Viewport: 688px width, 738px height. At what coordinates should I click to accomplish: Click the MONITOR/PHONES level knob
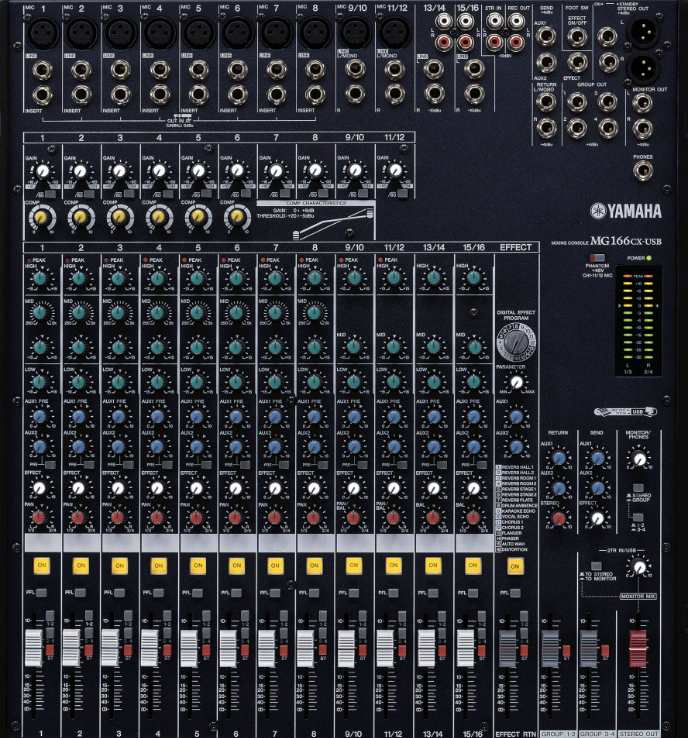click(x=639, y=459)
